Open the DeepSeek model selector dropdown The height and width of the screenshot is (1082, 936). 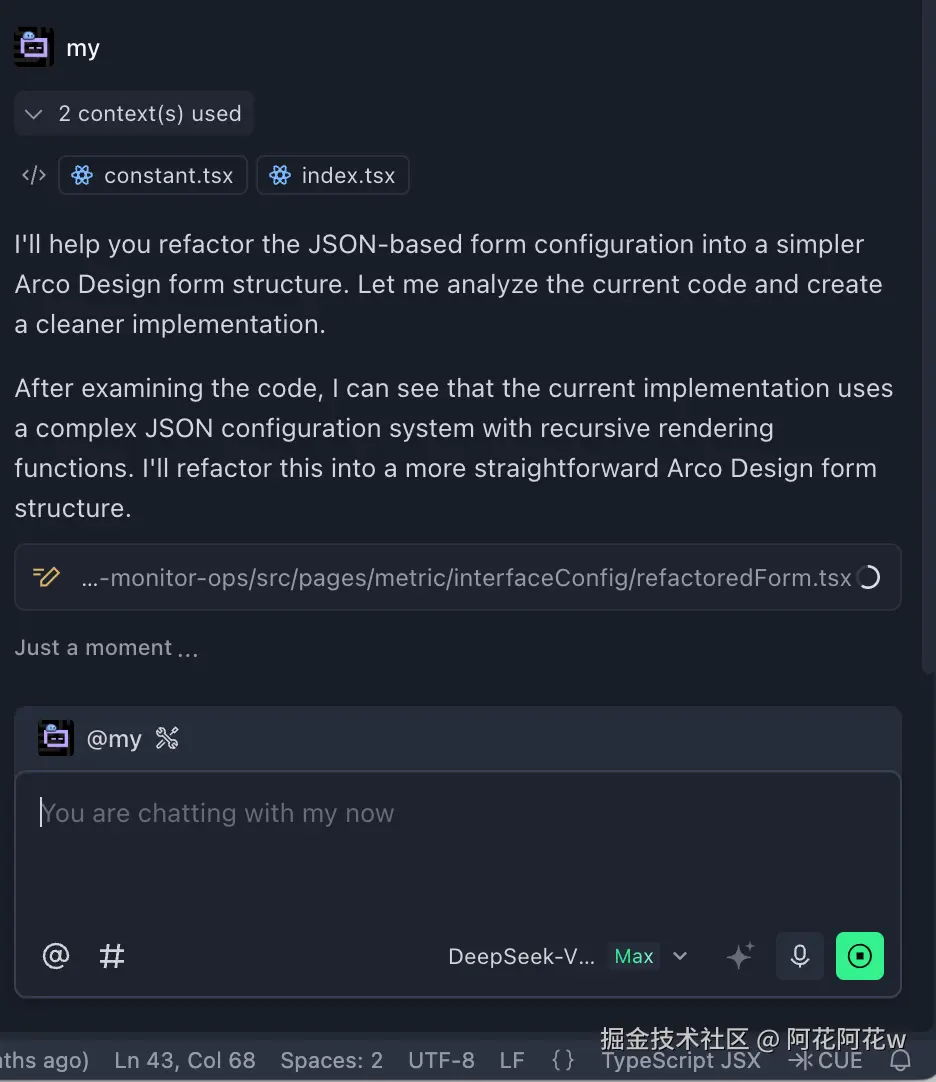pos(680,956)
